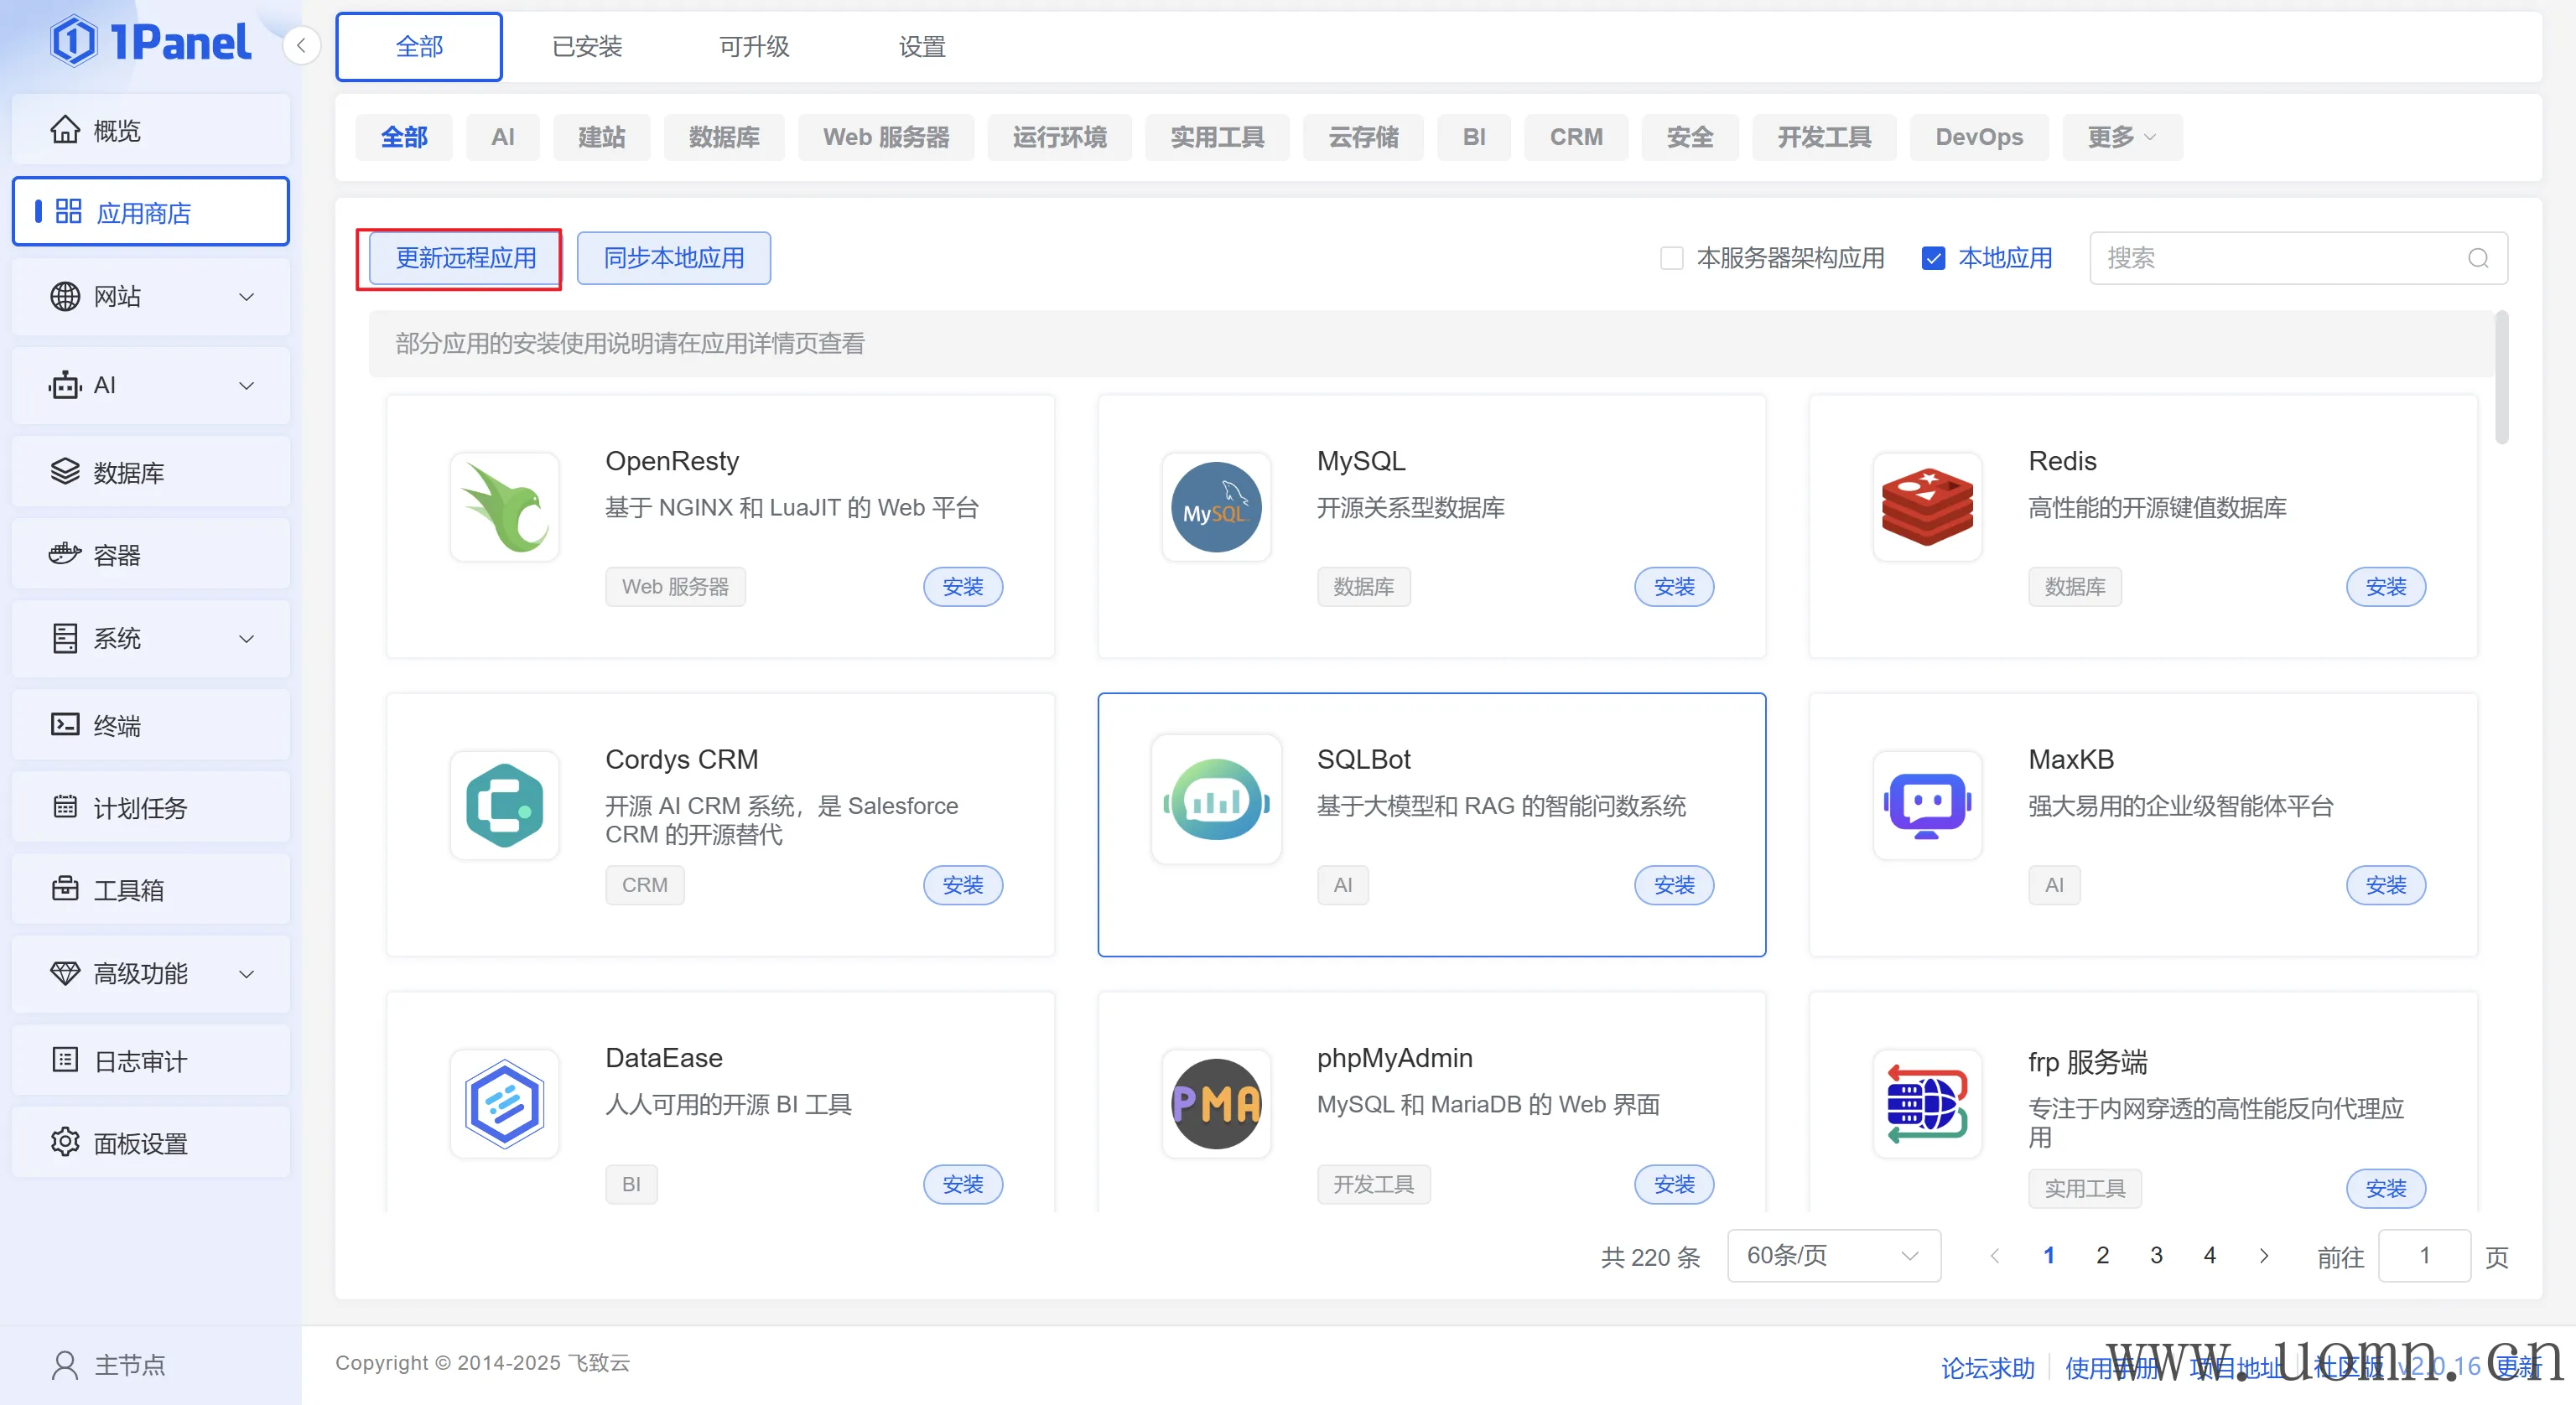Open the 终端 terminal sidebar item
The height and width of the screenshot is (1405, 2576).
pyautogui.click(x=116, y=725)
